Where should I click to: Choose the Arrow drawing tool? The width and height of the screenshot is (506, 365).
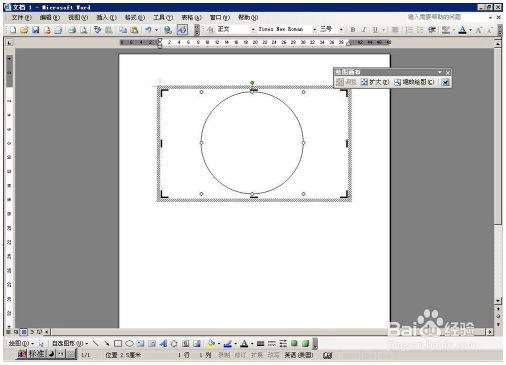107,343
